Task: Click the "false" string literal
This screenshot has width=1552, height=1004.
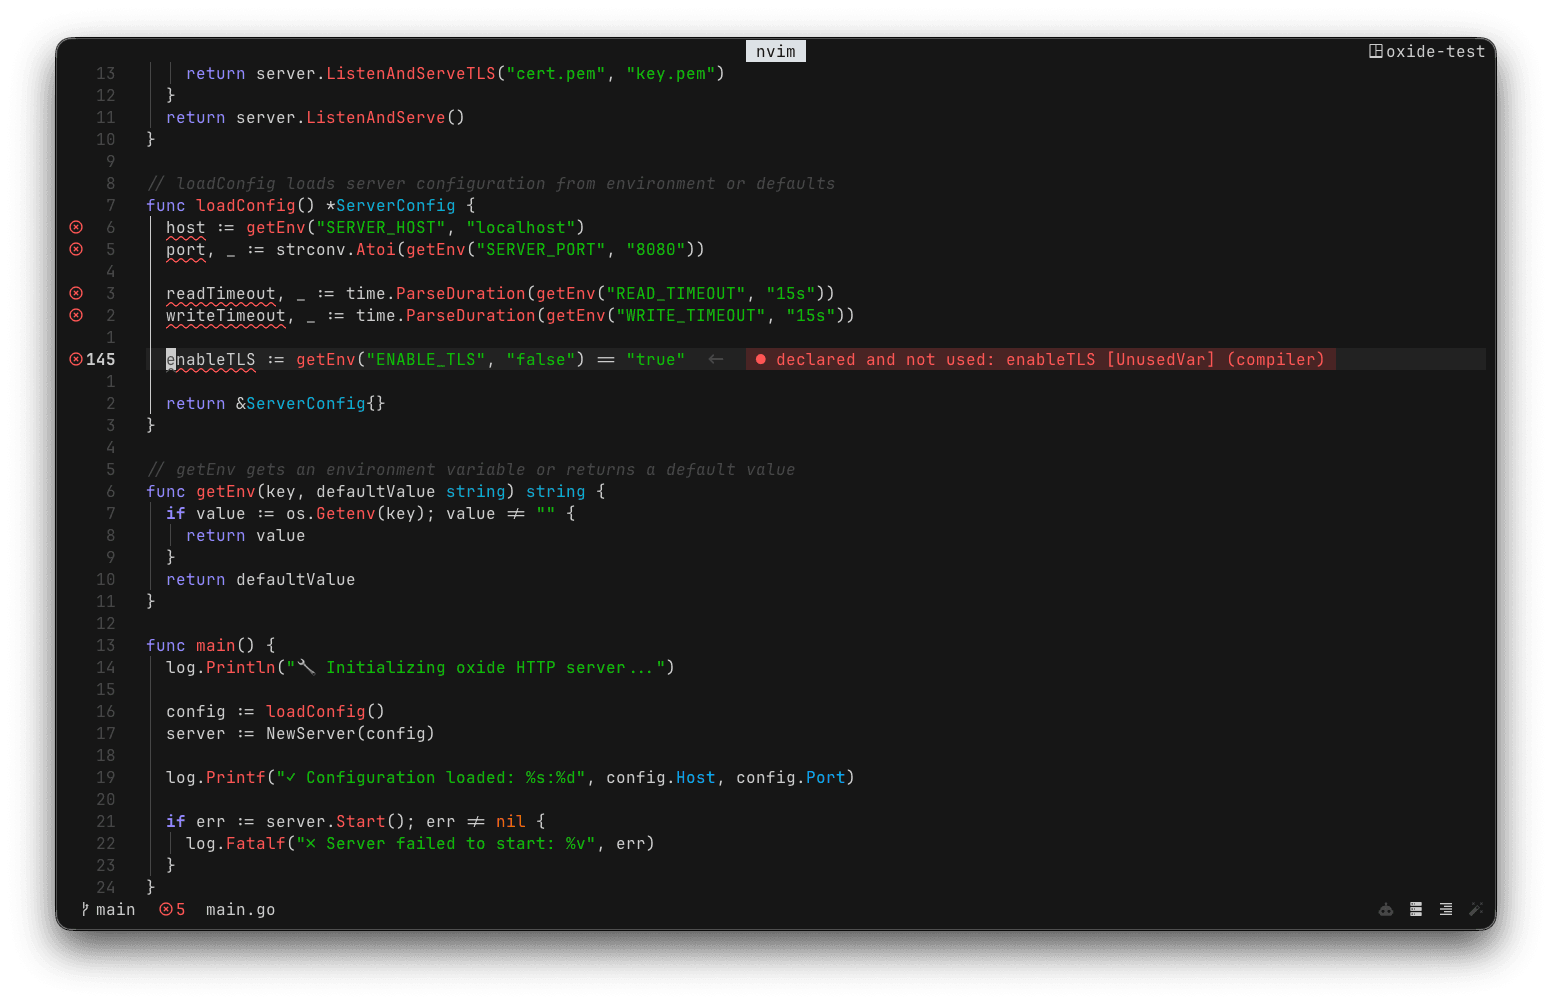Action: point(541,359)
